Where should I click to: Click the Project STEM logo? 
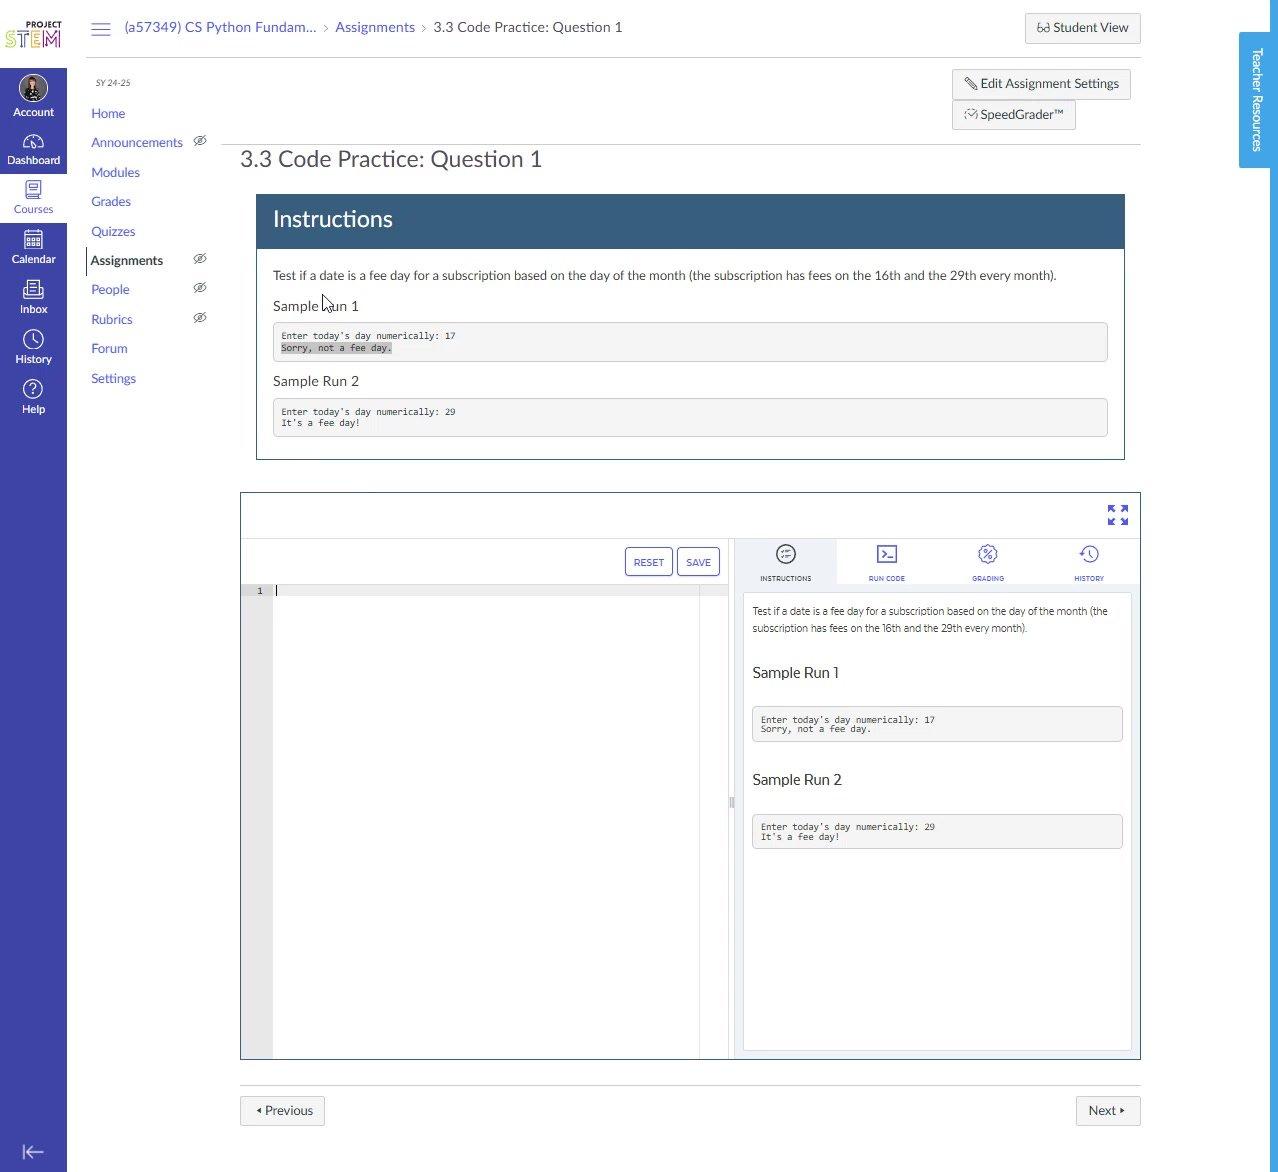tap(33, 34)
